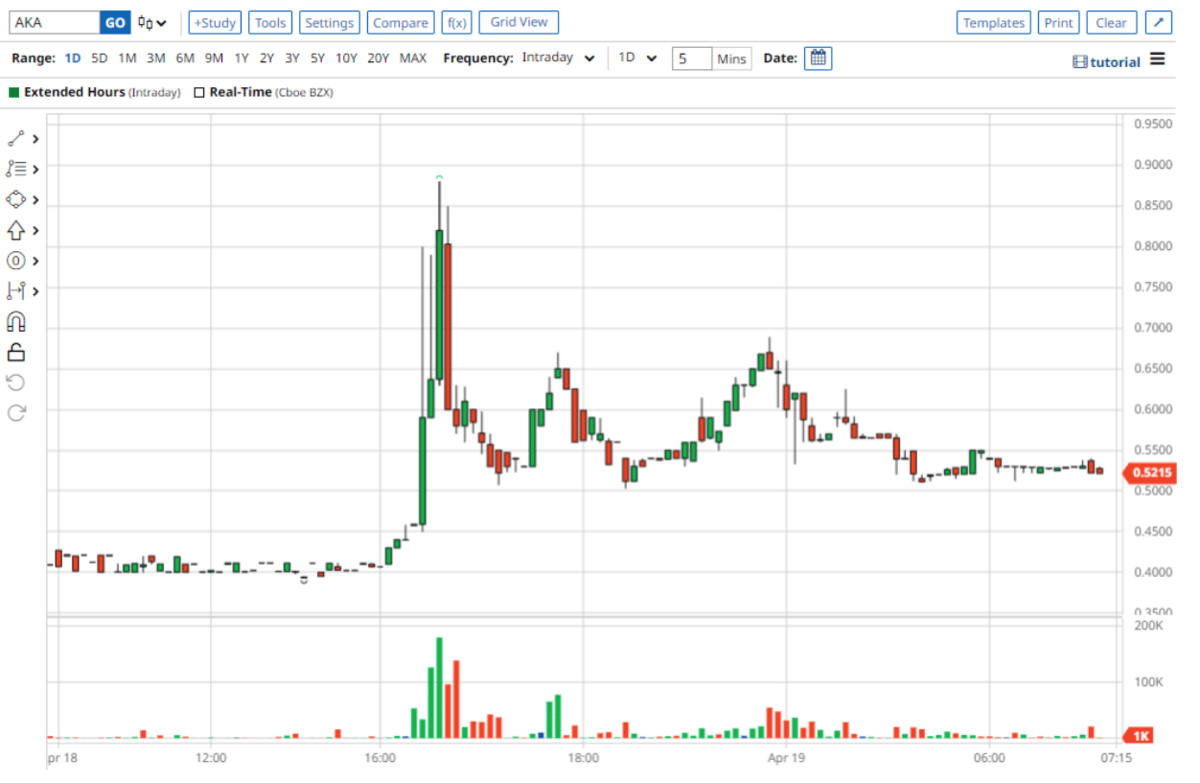Select the Fibonacci retracement tool
Image resolution: width=1200 pixels, height=783 pixels.
[16, 169]
